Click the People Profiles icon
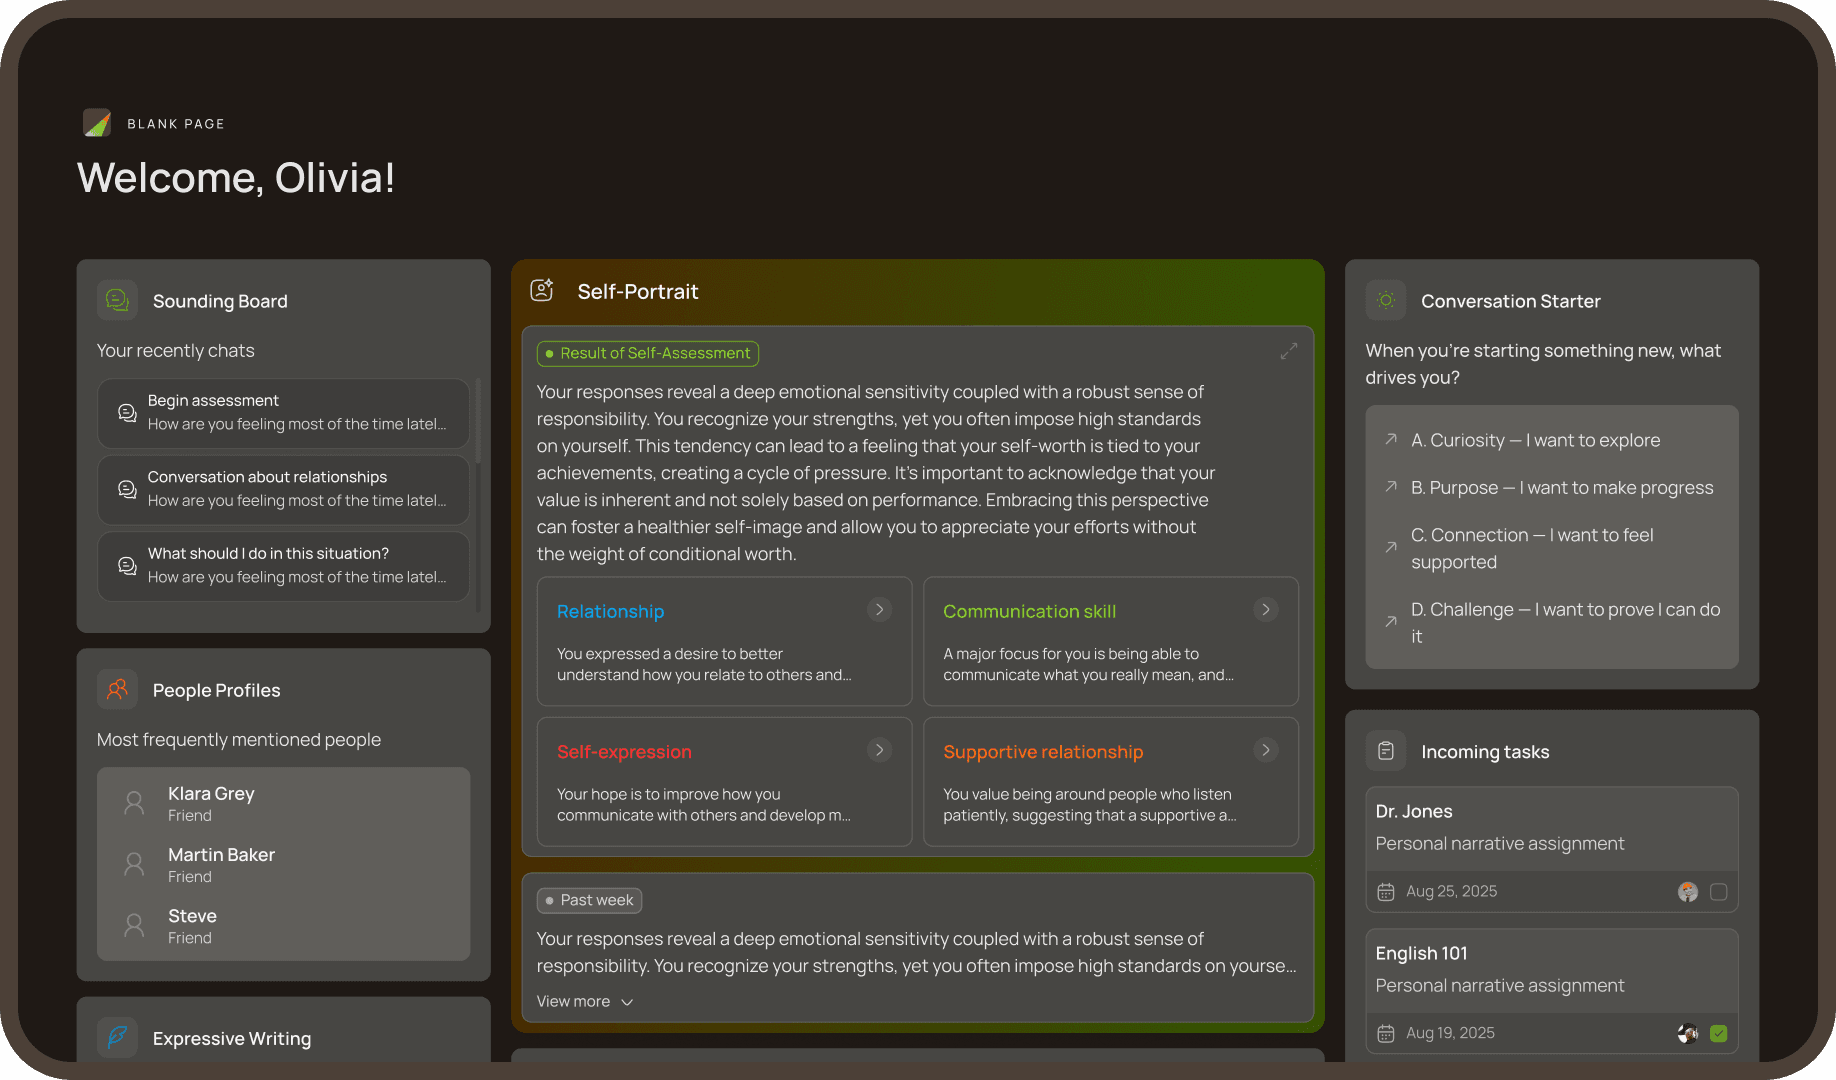 pyautogui.click(x=117, y=689)
